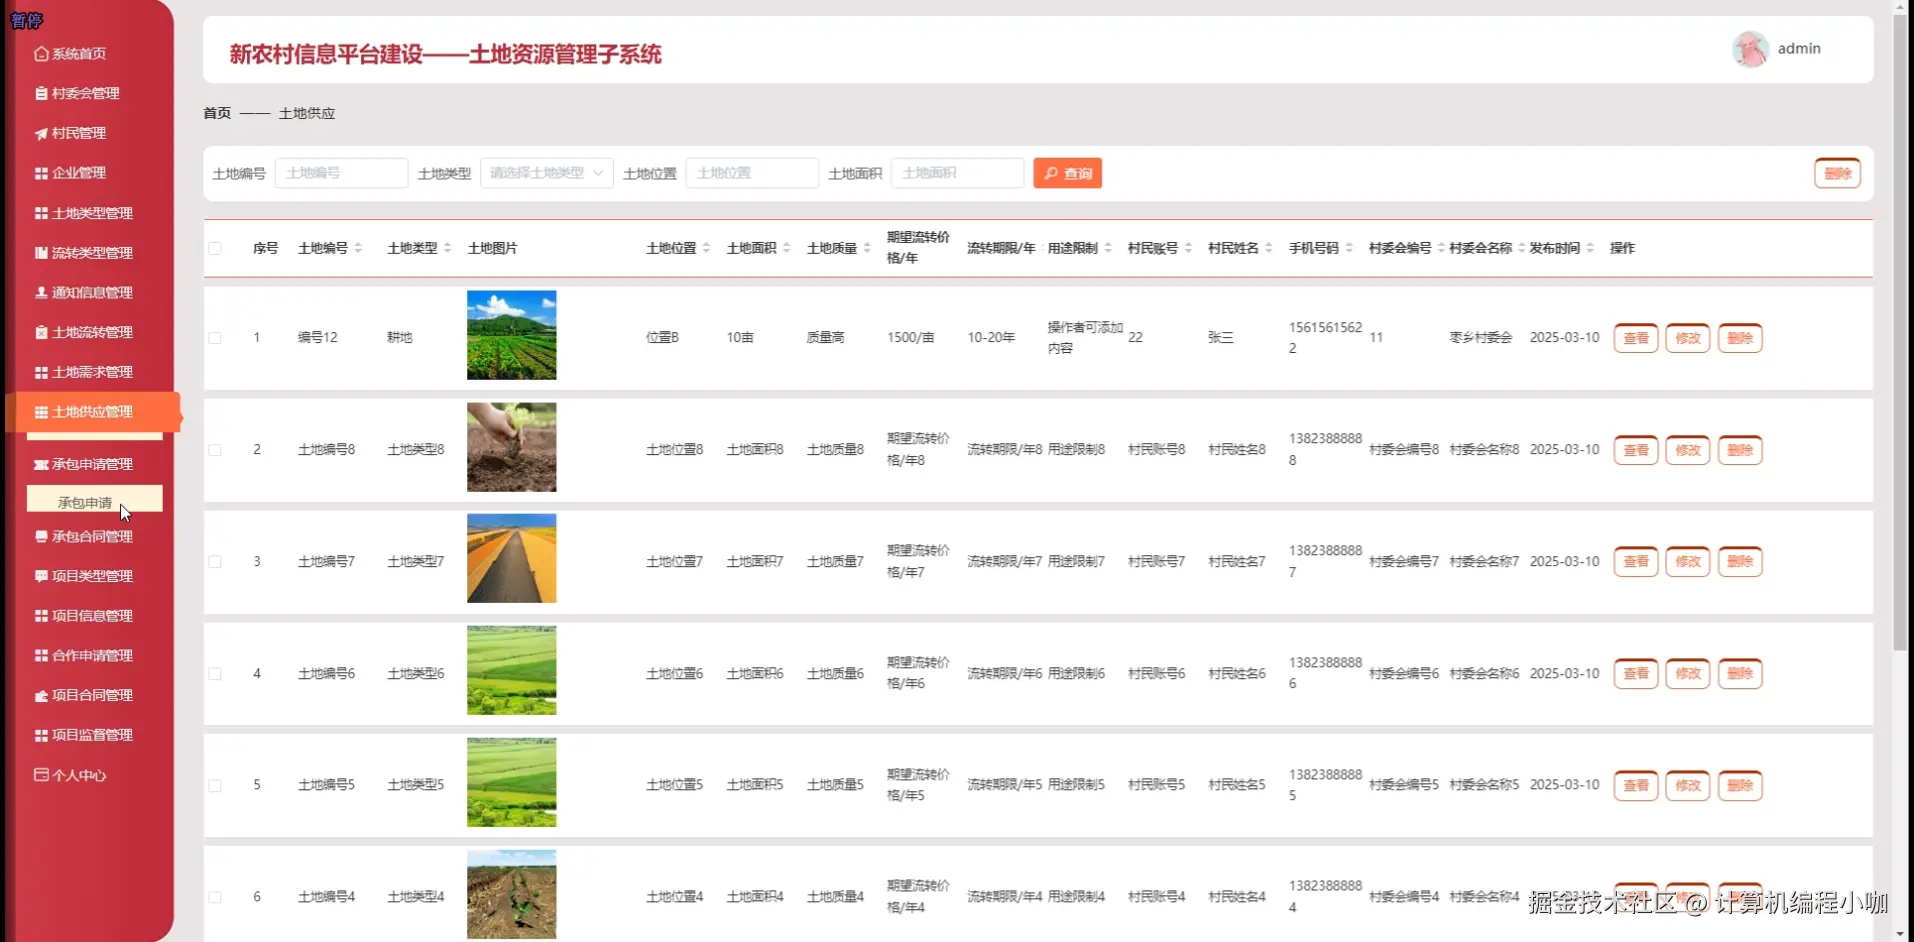Open field road thumbnail of row 土地编号7
Screen dimensions: 1914x942
tap(511, 558)
